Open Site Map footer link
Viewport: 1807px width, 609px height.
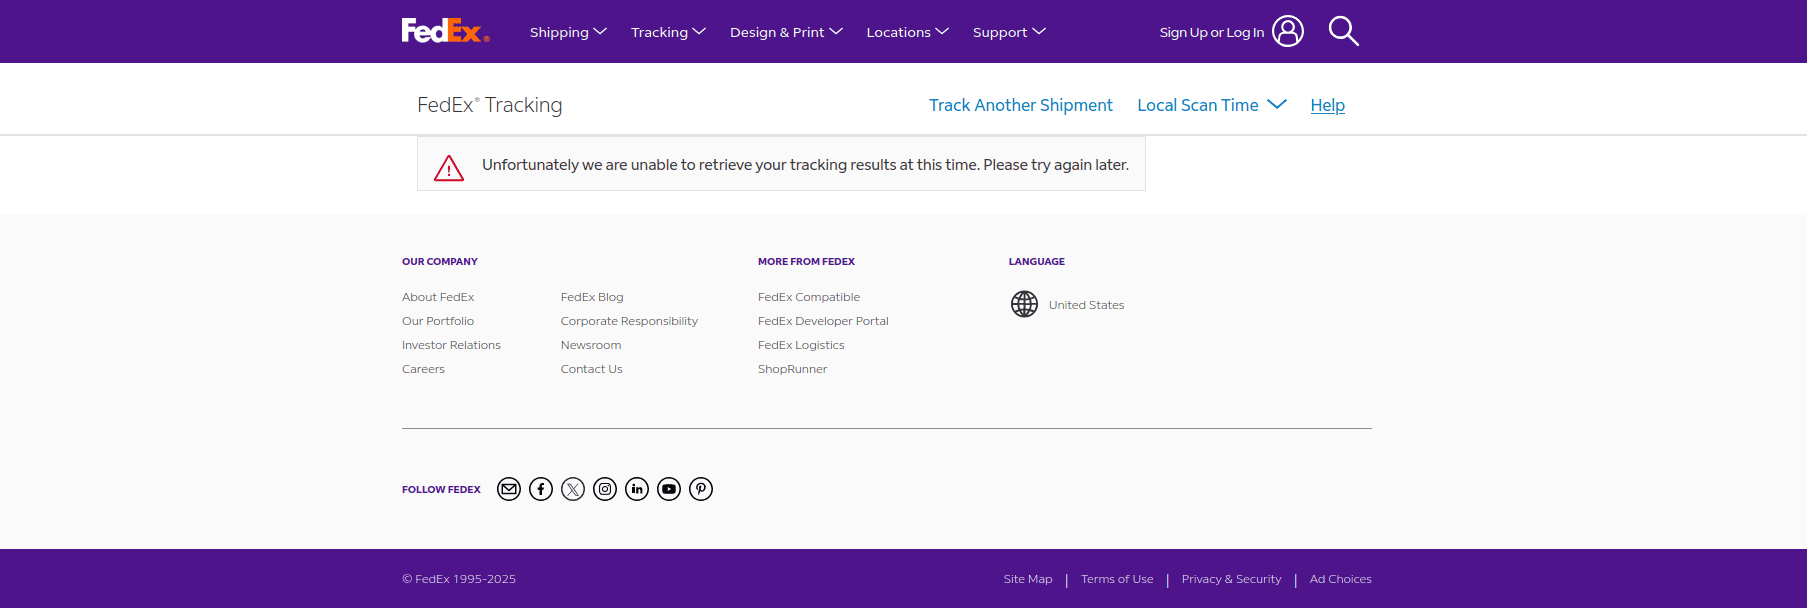click(x=1028, y=579)
